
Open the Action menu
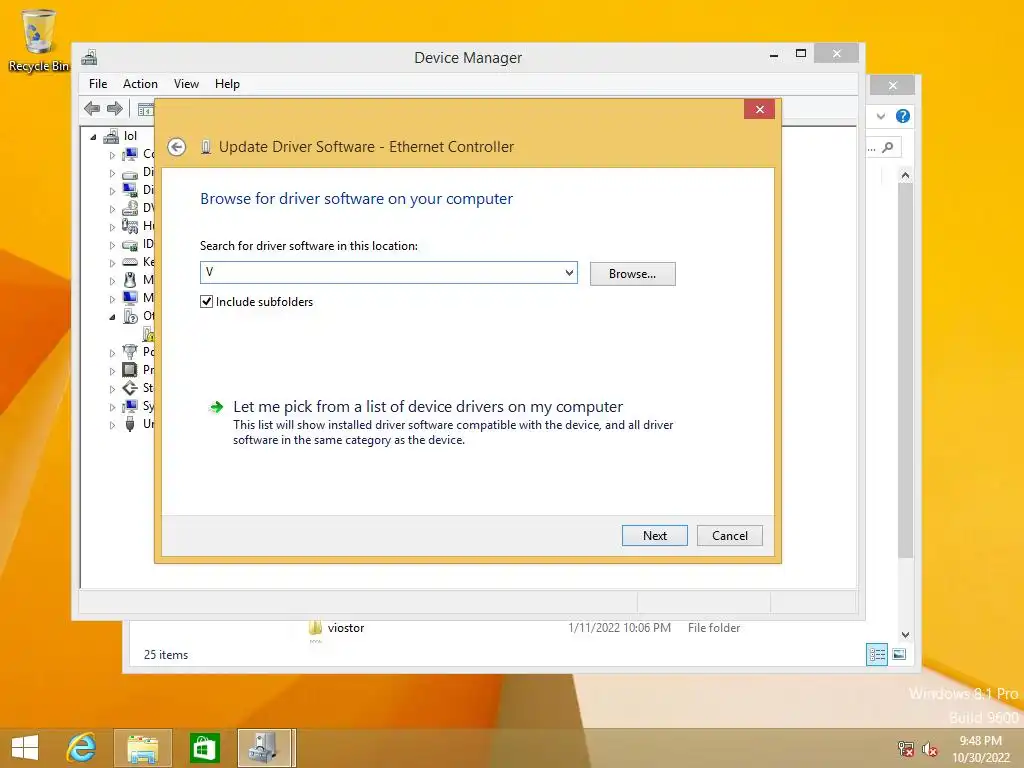(140, 84)
